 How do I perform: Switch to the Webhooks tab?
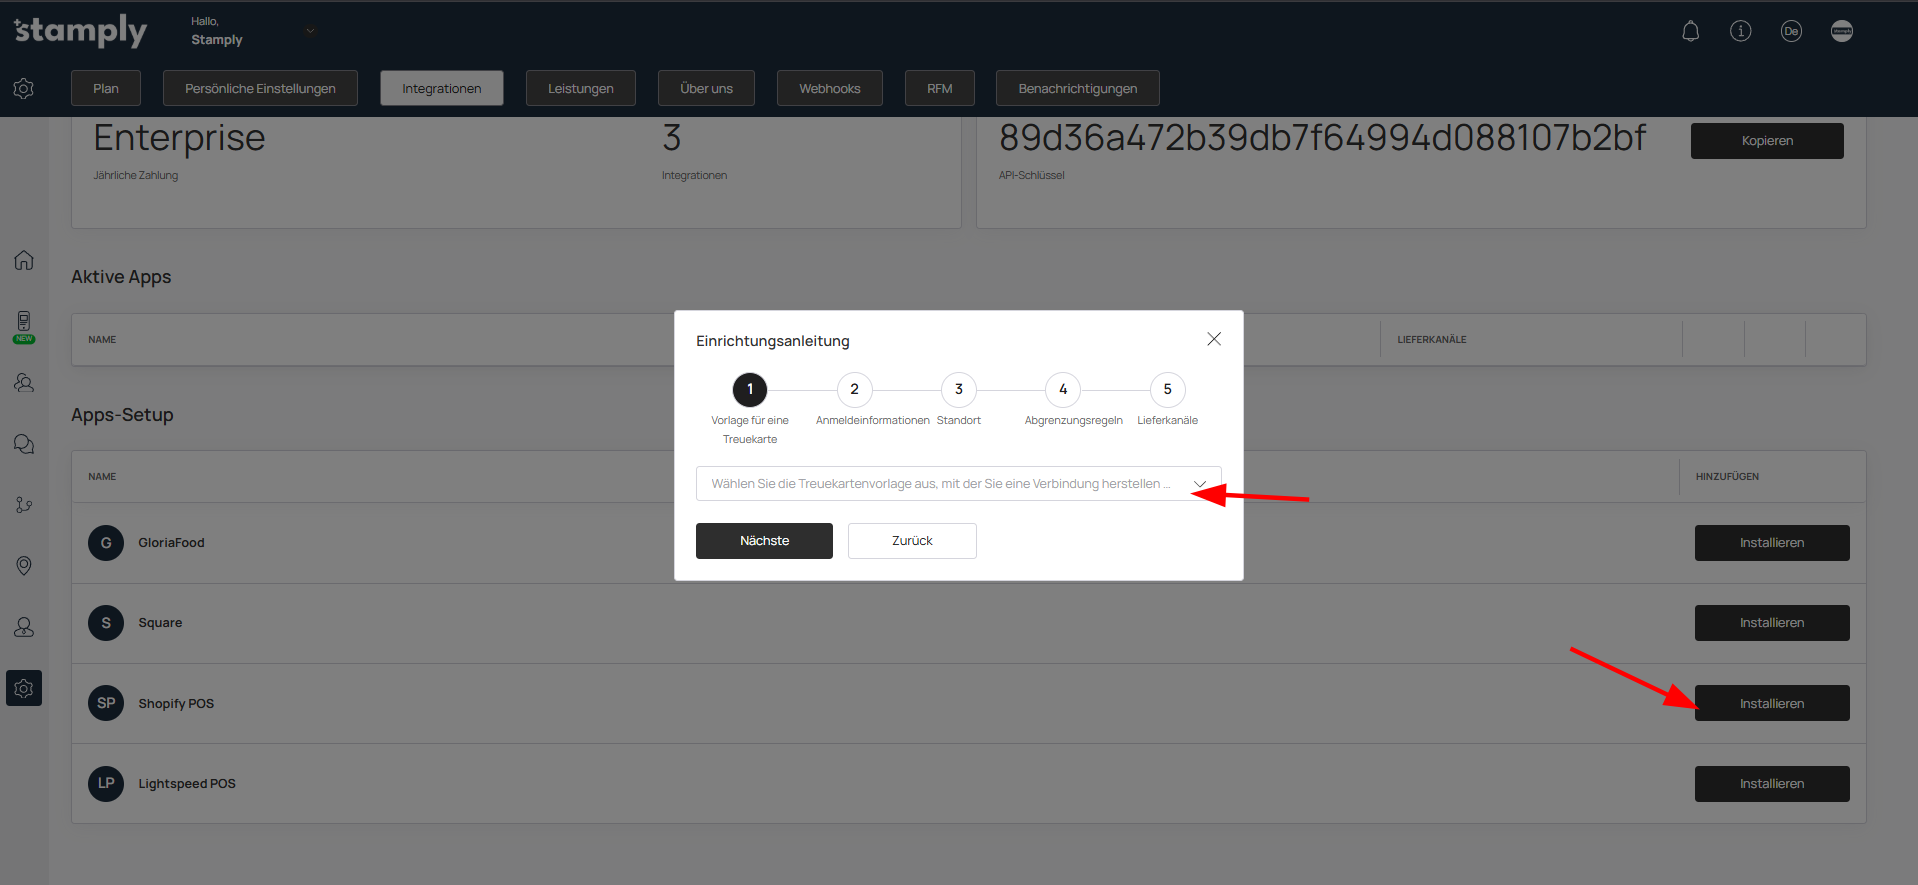[x=829, y=88]
